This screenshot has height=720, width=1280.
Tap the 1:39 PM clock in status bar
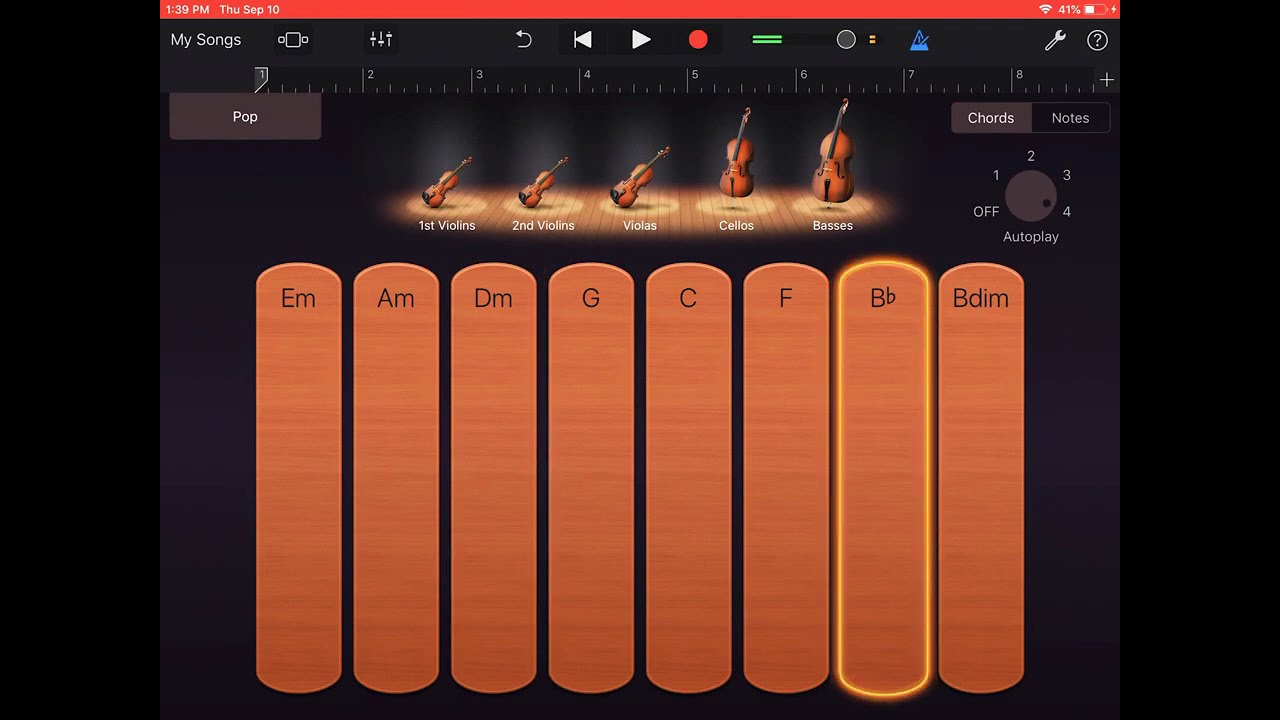point(189,9)
